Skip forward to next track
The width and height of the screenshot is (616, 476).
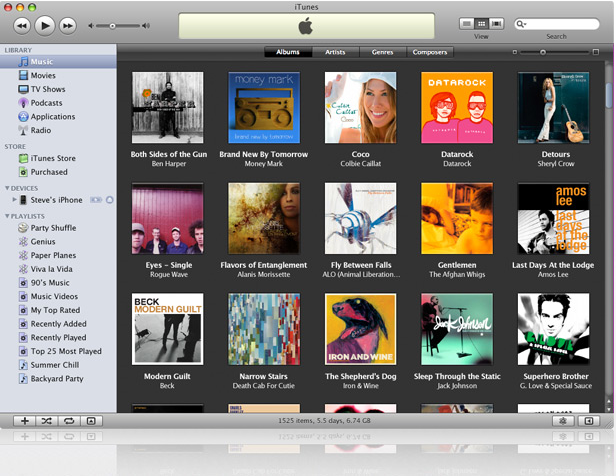point(68,26)
